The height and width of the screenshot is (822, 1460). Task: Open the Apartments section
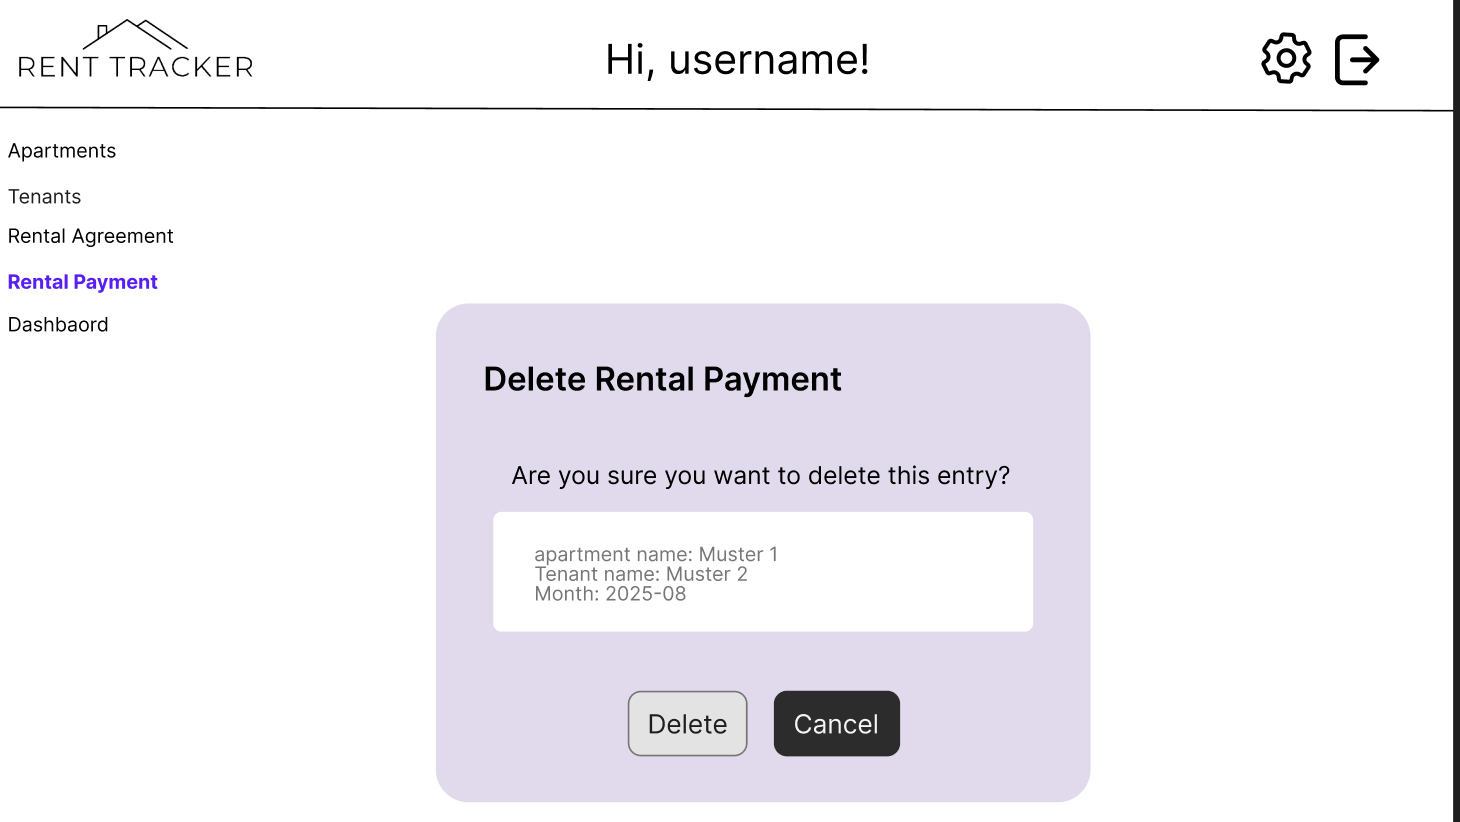pyautogui.click(x=61, y=150)
